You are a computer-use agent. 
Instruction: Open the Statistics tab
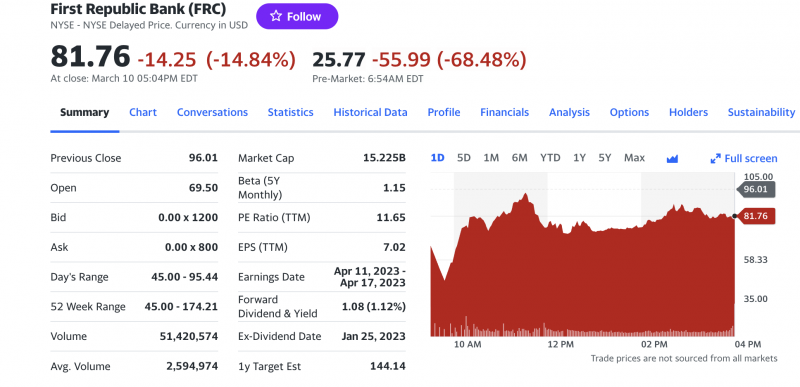pos(290,112)
